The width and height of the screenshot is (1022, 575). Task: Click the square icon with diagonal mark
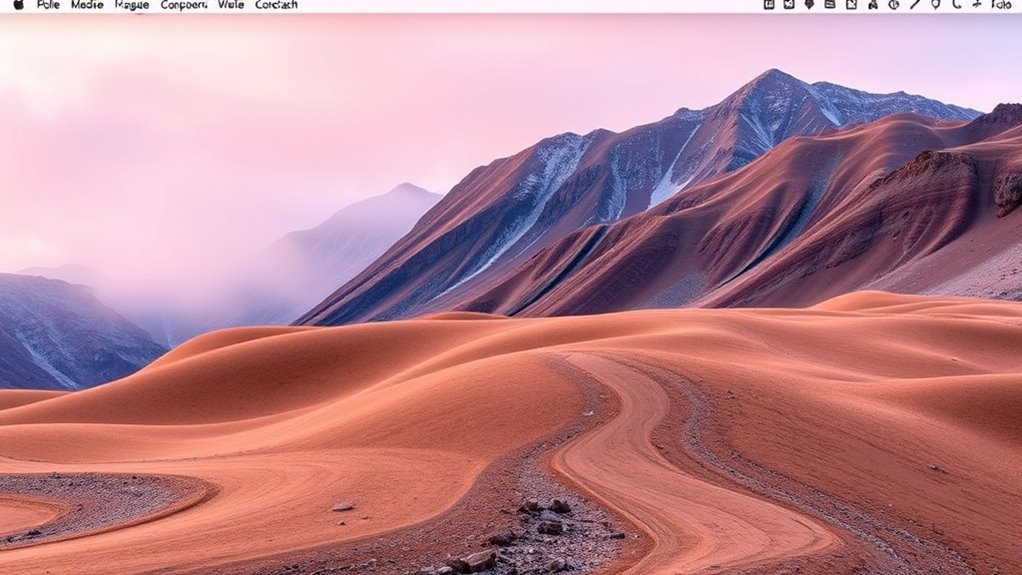coord(851,5)
